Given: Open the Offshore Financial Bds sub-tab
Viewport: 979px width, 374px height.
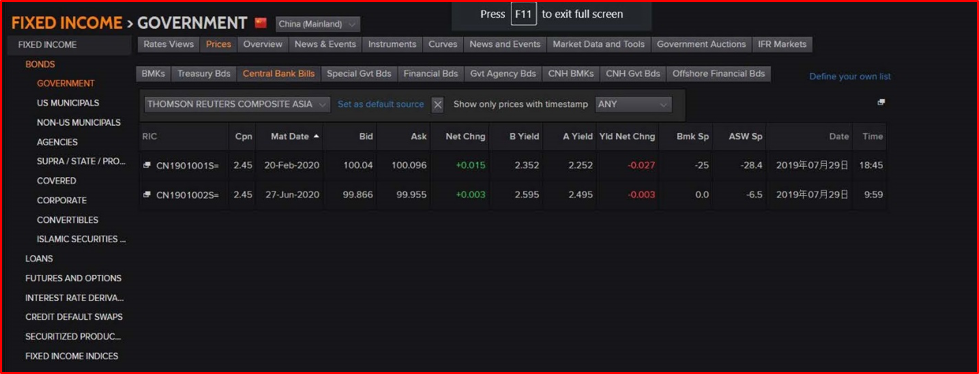Looking at the screenshot, I should point(719,74).
